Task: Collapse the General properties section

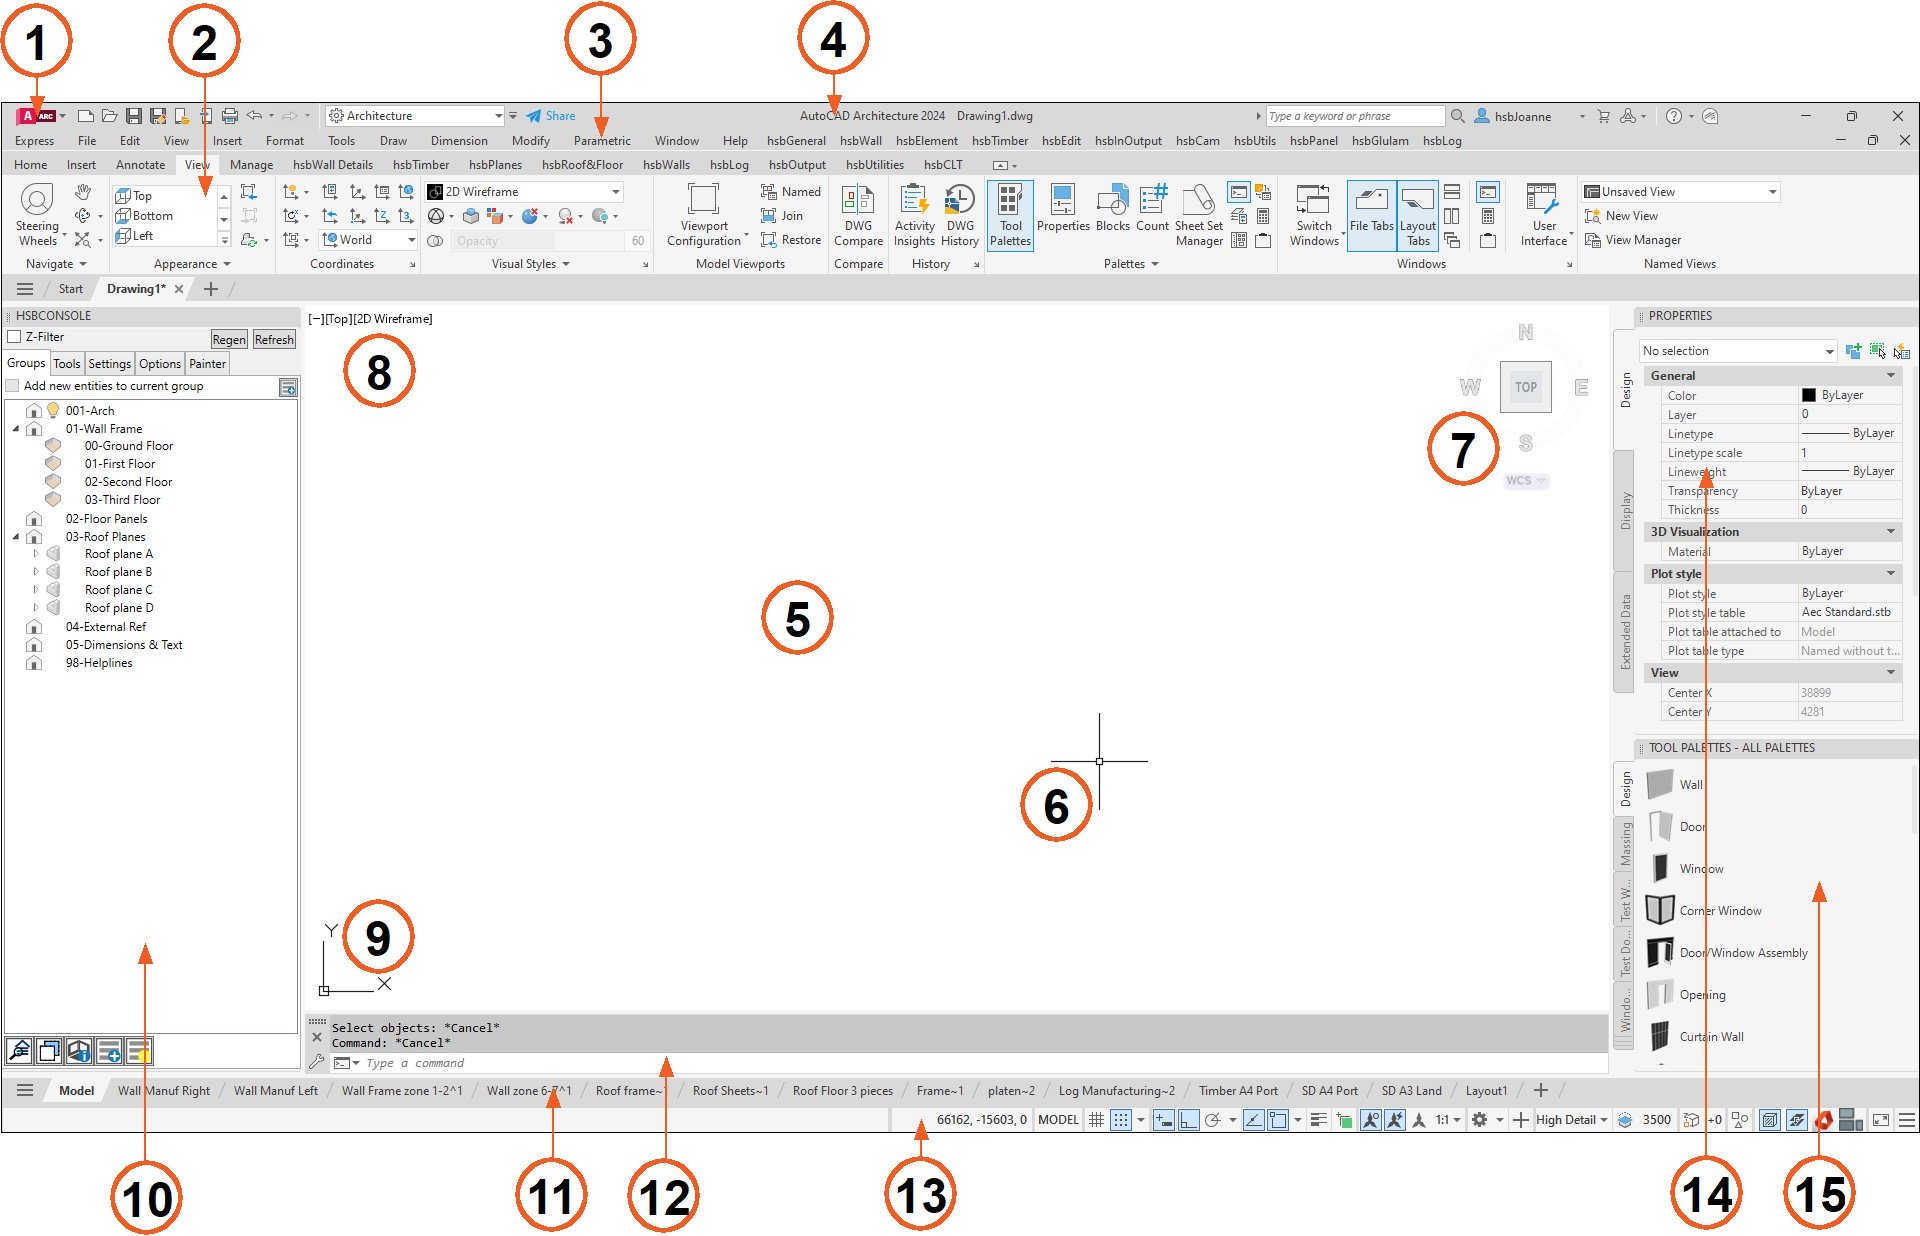Action: coord(1890,376)
